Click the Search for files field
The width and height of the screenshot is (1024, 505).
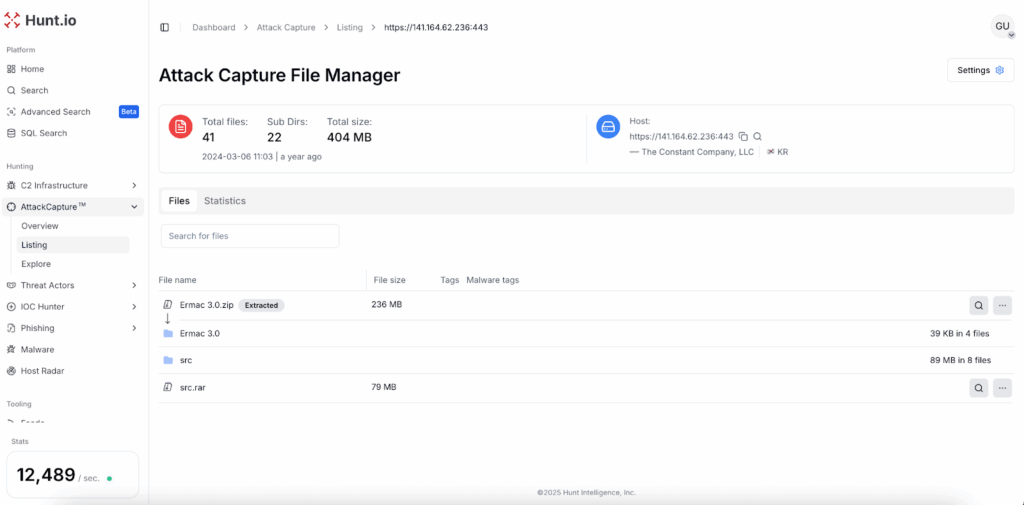point(250,236)
